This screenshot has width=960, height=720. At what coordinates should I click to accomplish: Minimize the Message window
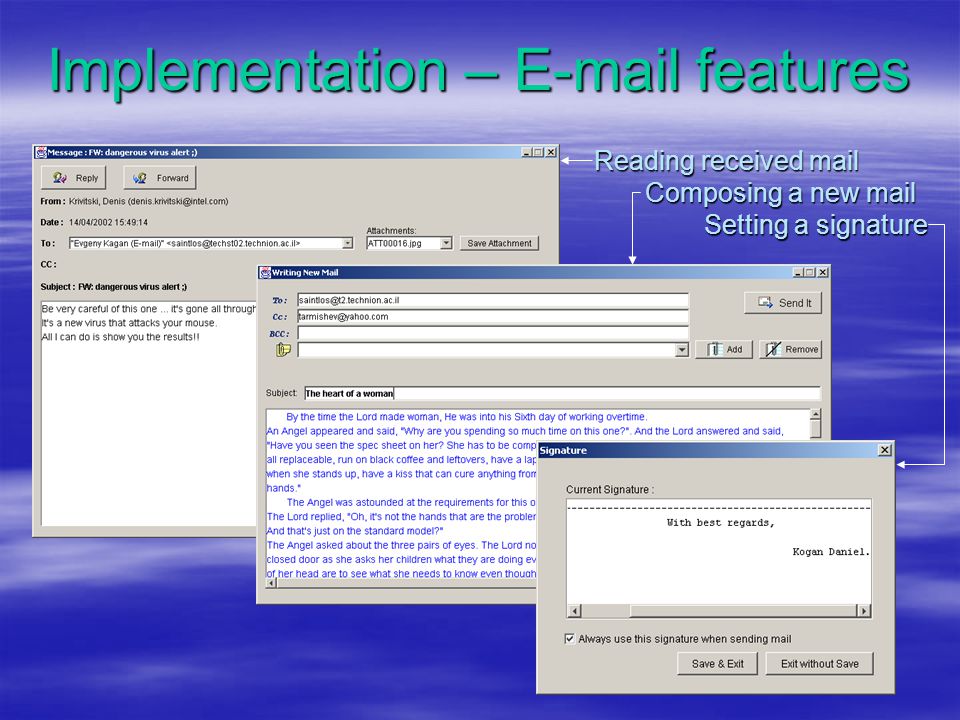click(527, 152)
